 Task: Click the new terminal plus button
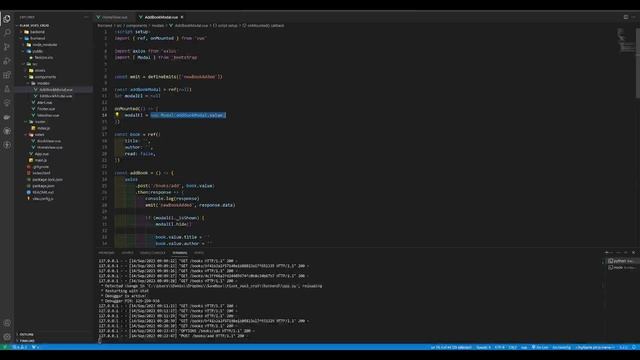607,253
